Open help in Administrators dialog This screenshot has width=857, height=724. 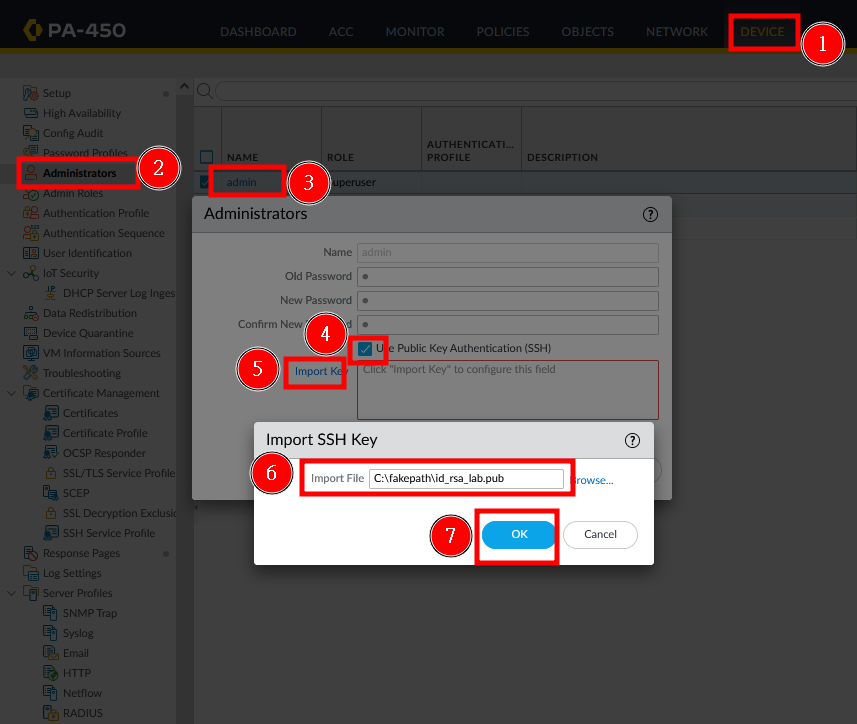pyautogui.click(x=650, y=214)
